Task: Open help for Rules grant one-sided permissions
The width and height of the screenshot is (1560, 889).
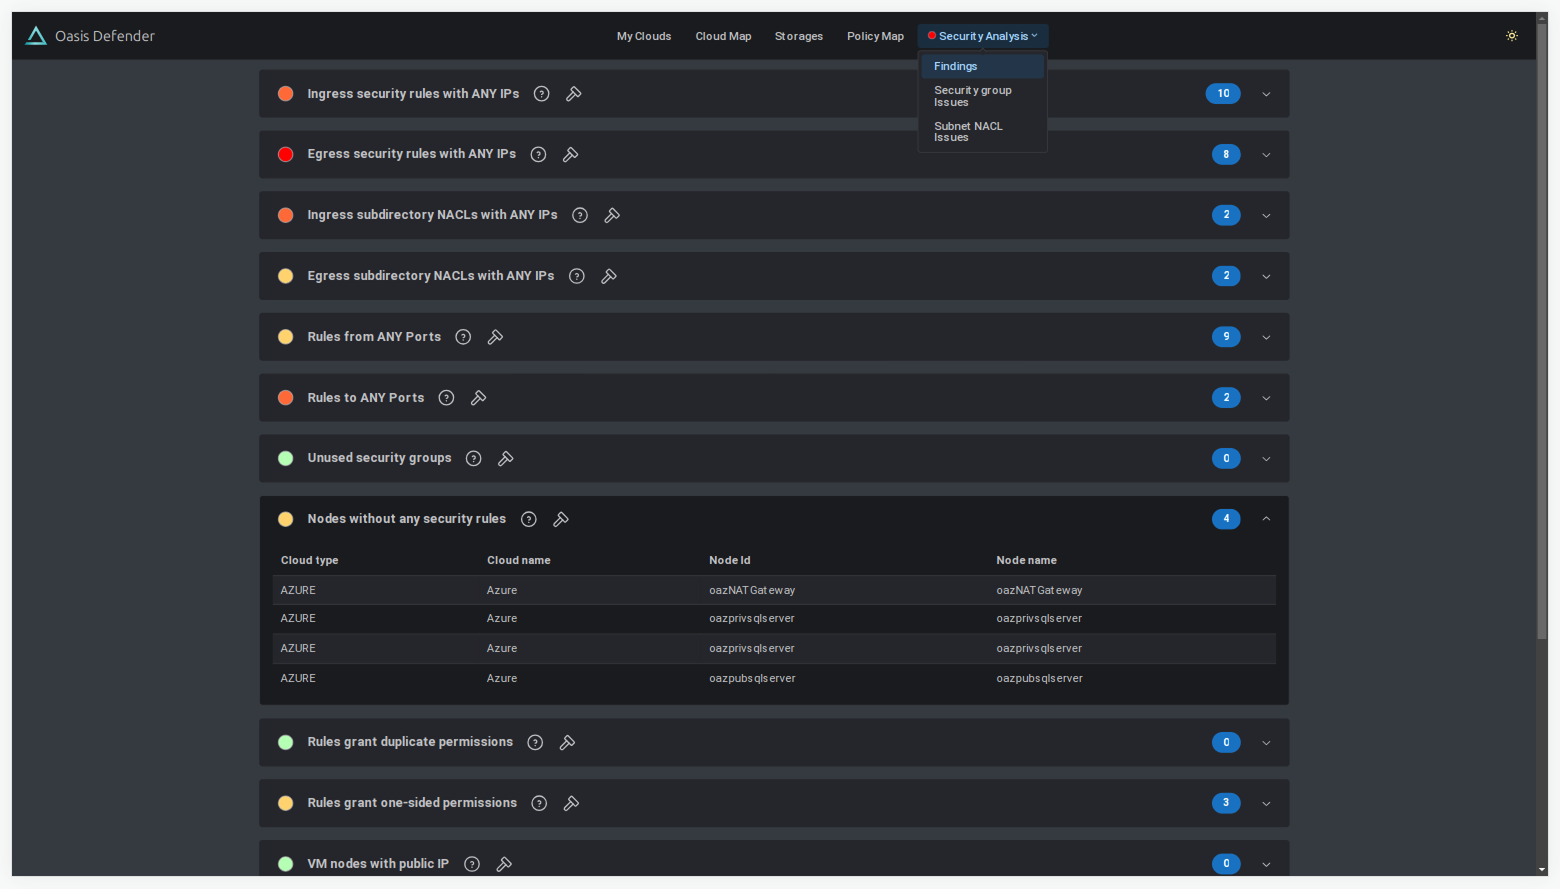Action: tap(539, 803)
